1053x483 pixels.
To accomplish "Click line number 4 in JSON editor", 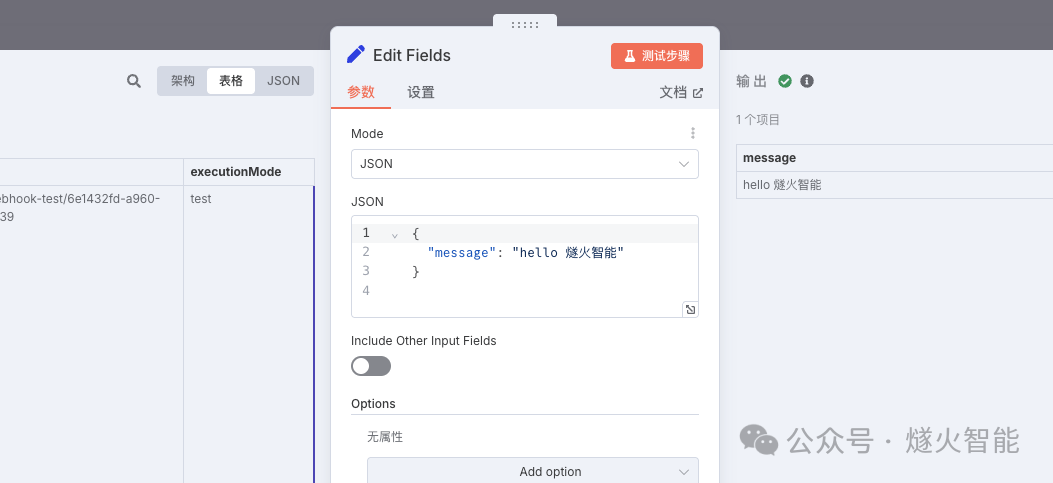I will [x=366, y=291].
